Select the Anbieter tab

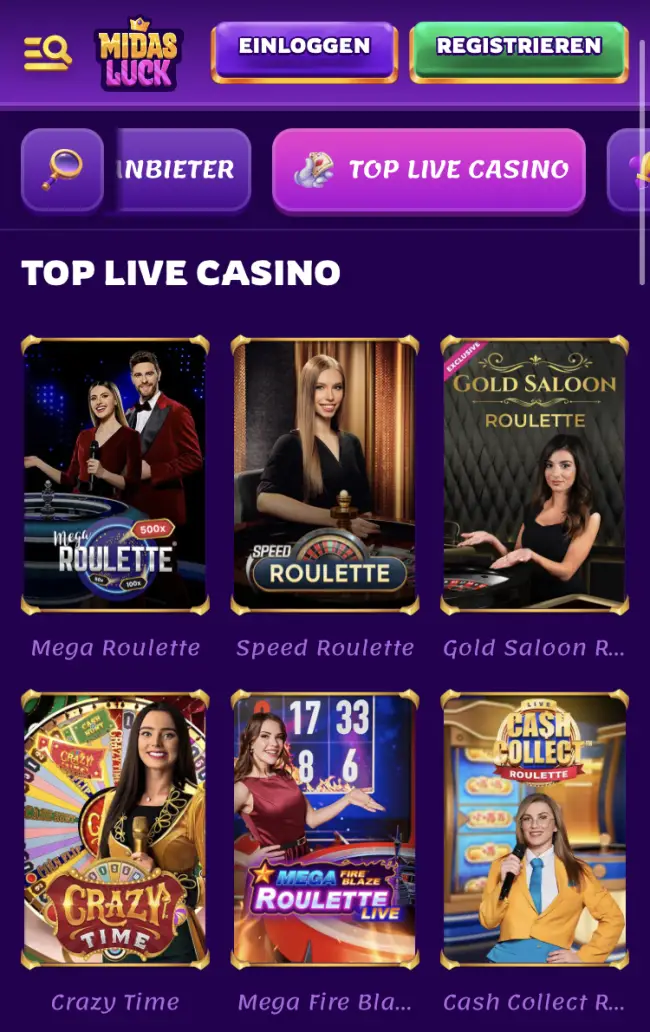(x=178, y=170)
